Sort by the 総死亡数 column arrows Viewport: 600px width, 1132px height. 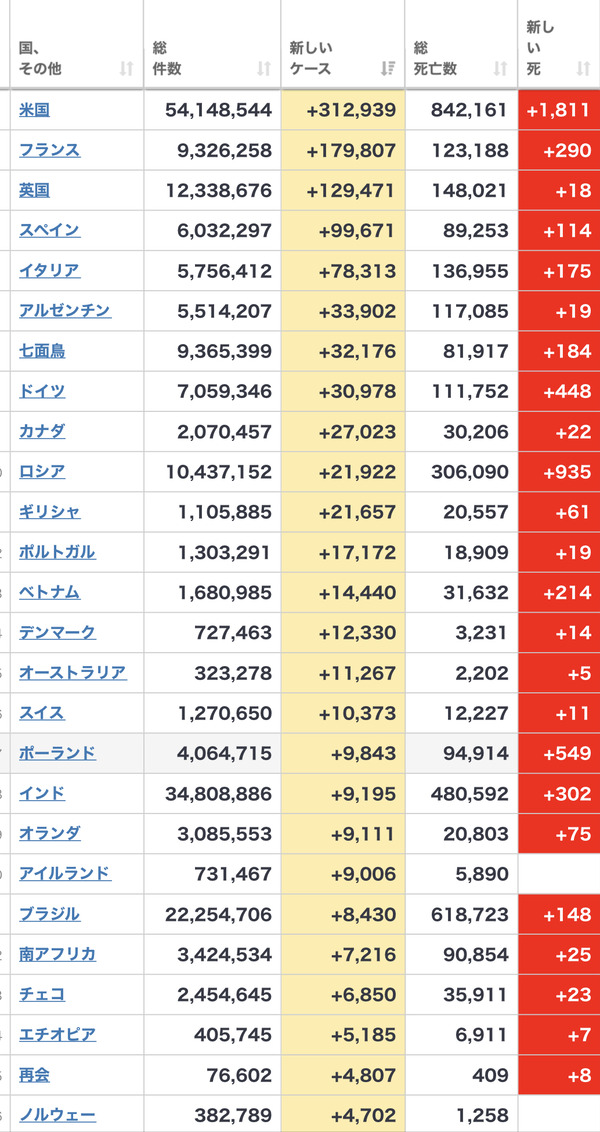500,69
